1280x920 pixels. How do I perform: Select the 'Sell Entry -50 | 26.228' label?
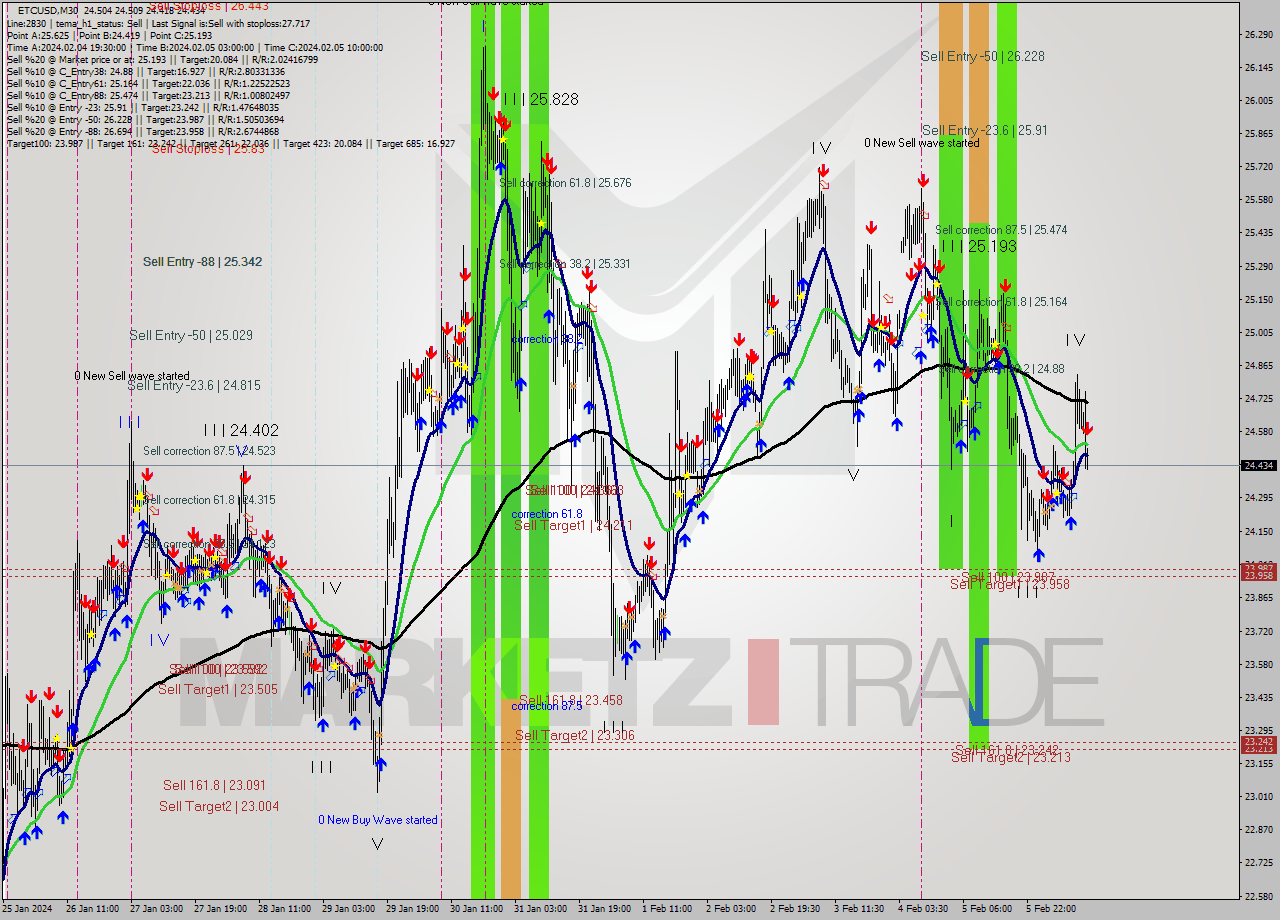(982, 56)
